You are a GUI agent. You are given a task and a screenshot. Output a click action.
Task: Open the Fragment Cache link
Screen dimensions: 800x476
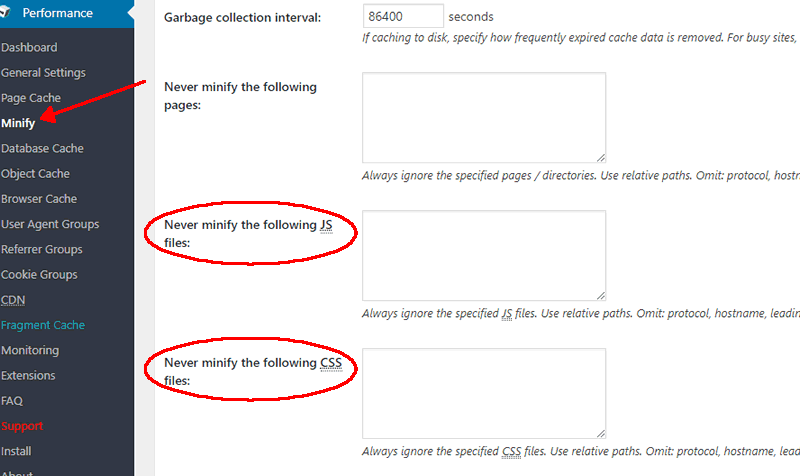coord(43,325)
